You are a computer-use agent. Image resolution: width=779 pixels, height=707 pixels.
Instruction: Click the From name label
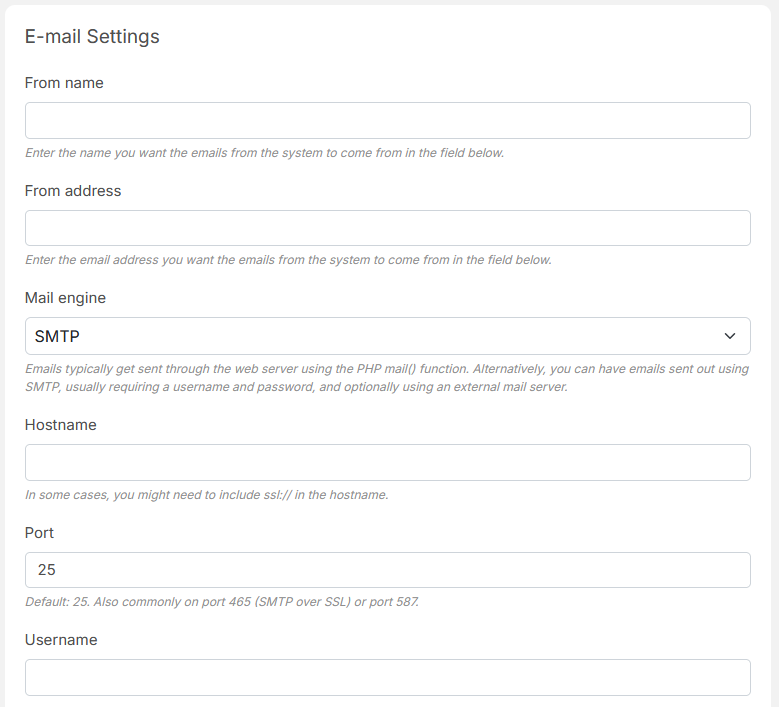coord(64,83)
